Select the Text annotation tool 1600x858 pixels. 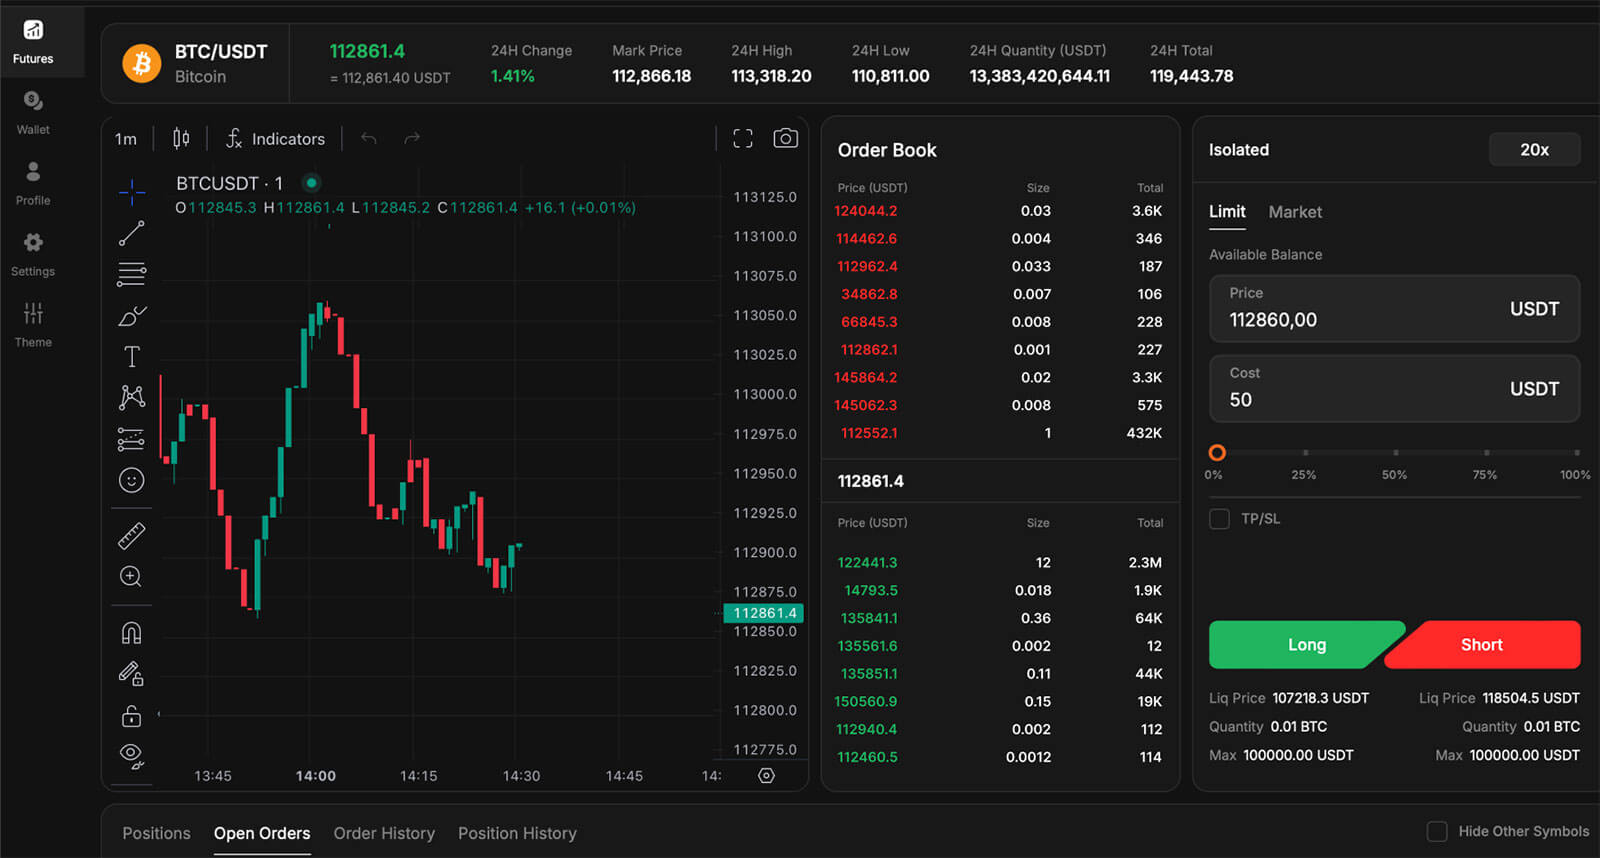click(131, 357)
